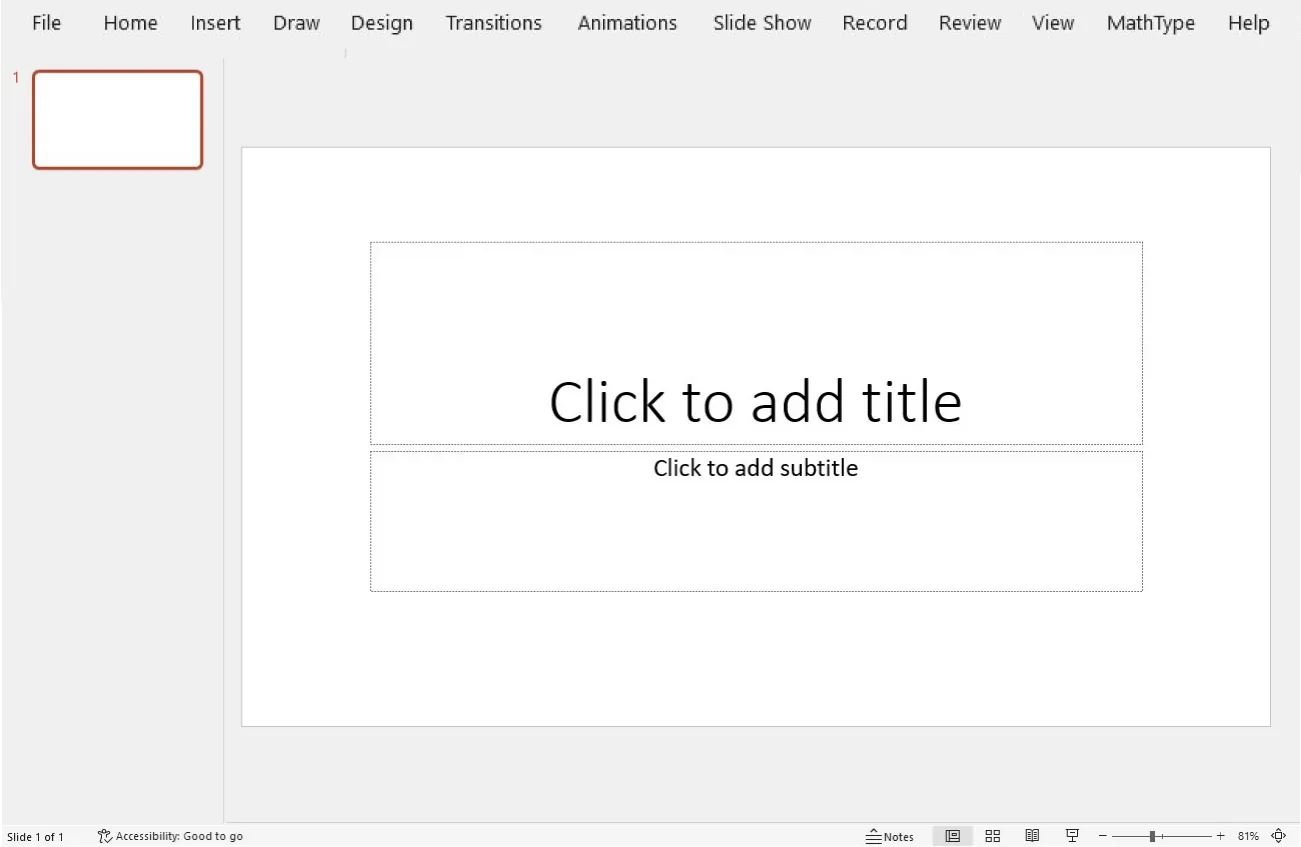
Task: Click the 81% zoom percentage
Action: click(1247, 835)
